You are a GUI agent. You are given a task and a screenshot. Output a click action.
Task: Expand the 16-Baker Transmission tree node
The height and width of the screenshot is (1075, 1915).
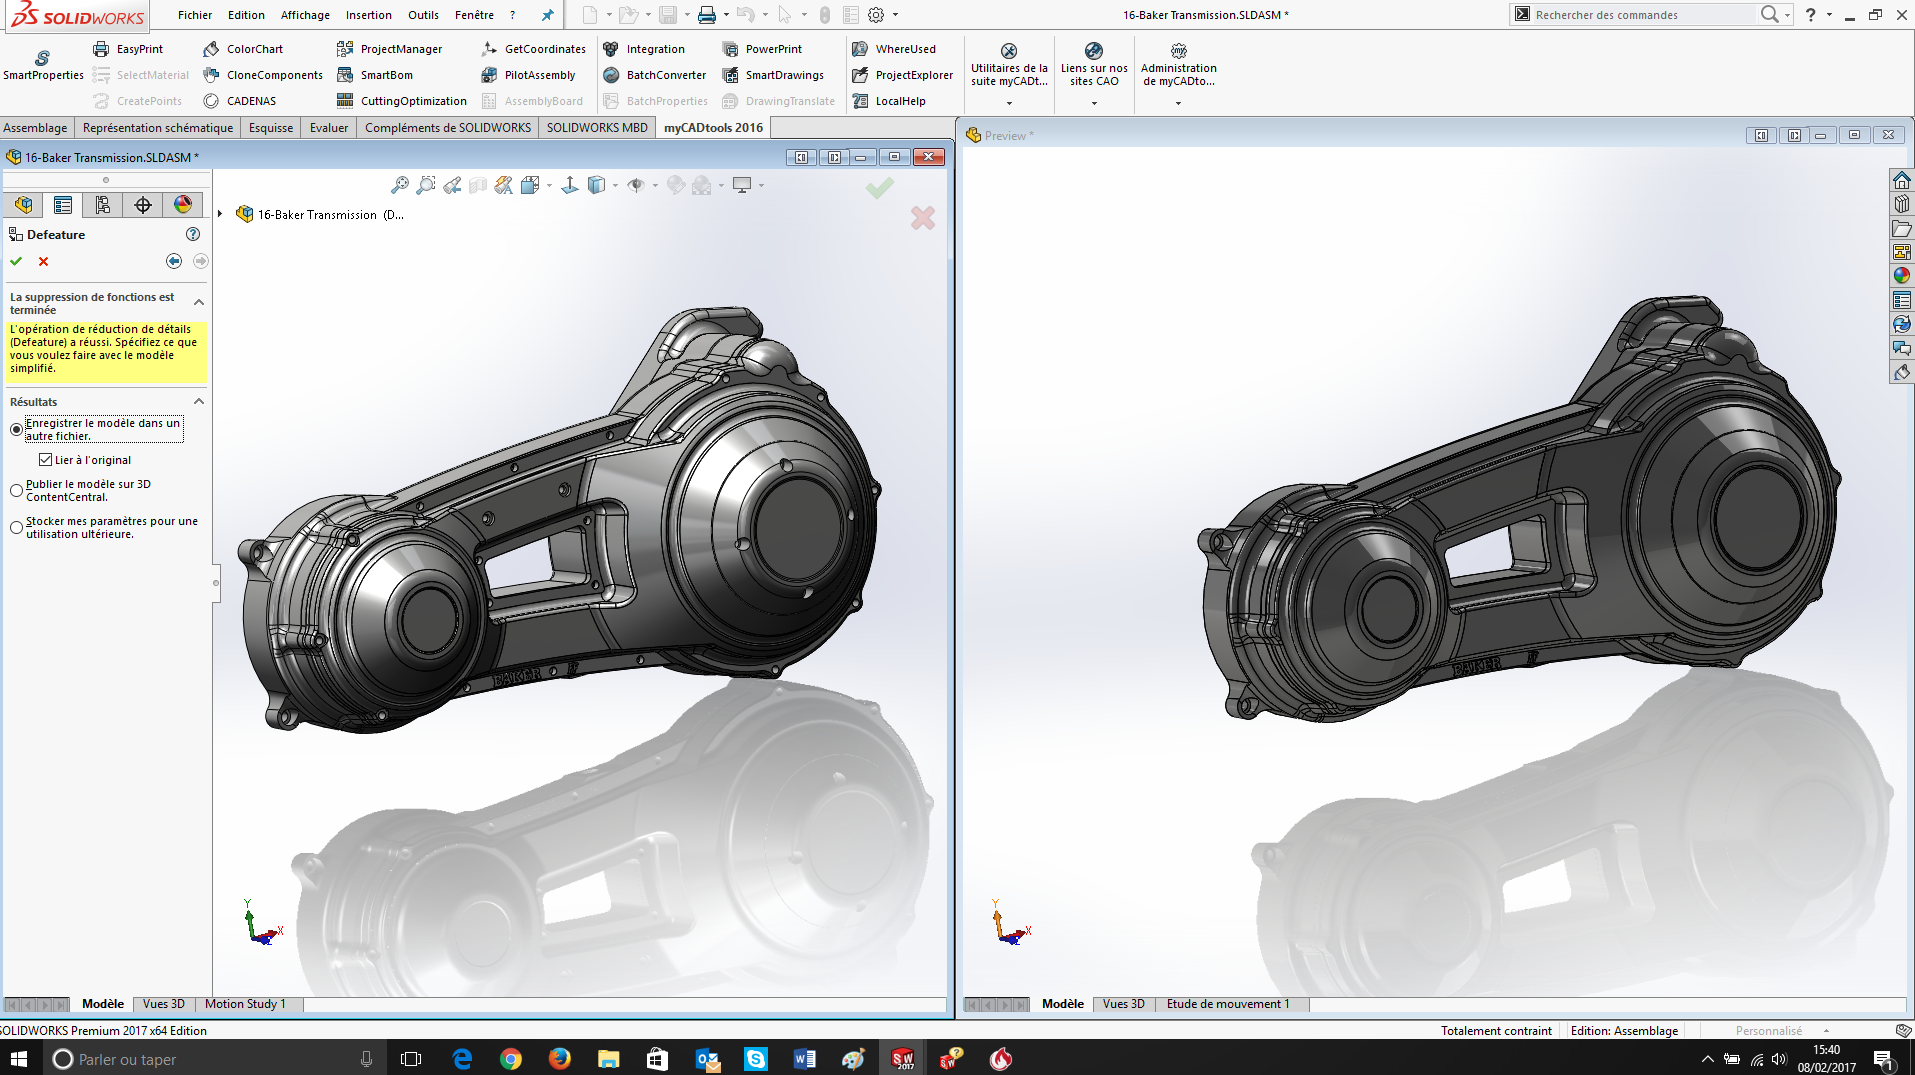coord(220,214)
